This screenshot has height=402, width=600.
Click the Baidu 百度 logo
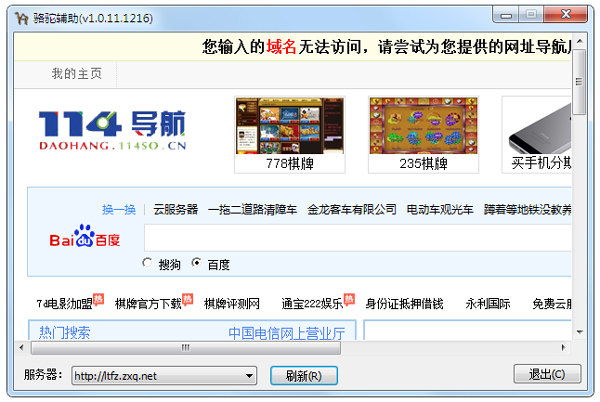[x=85, y=236]
